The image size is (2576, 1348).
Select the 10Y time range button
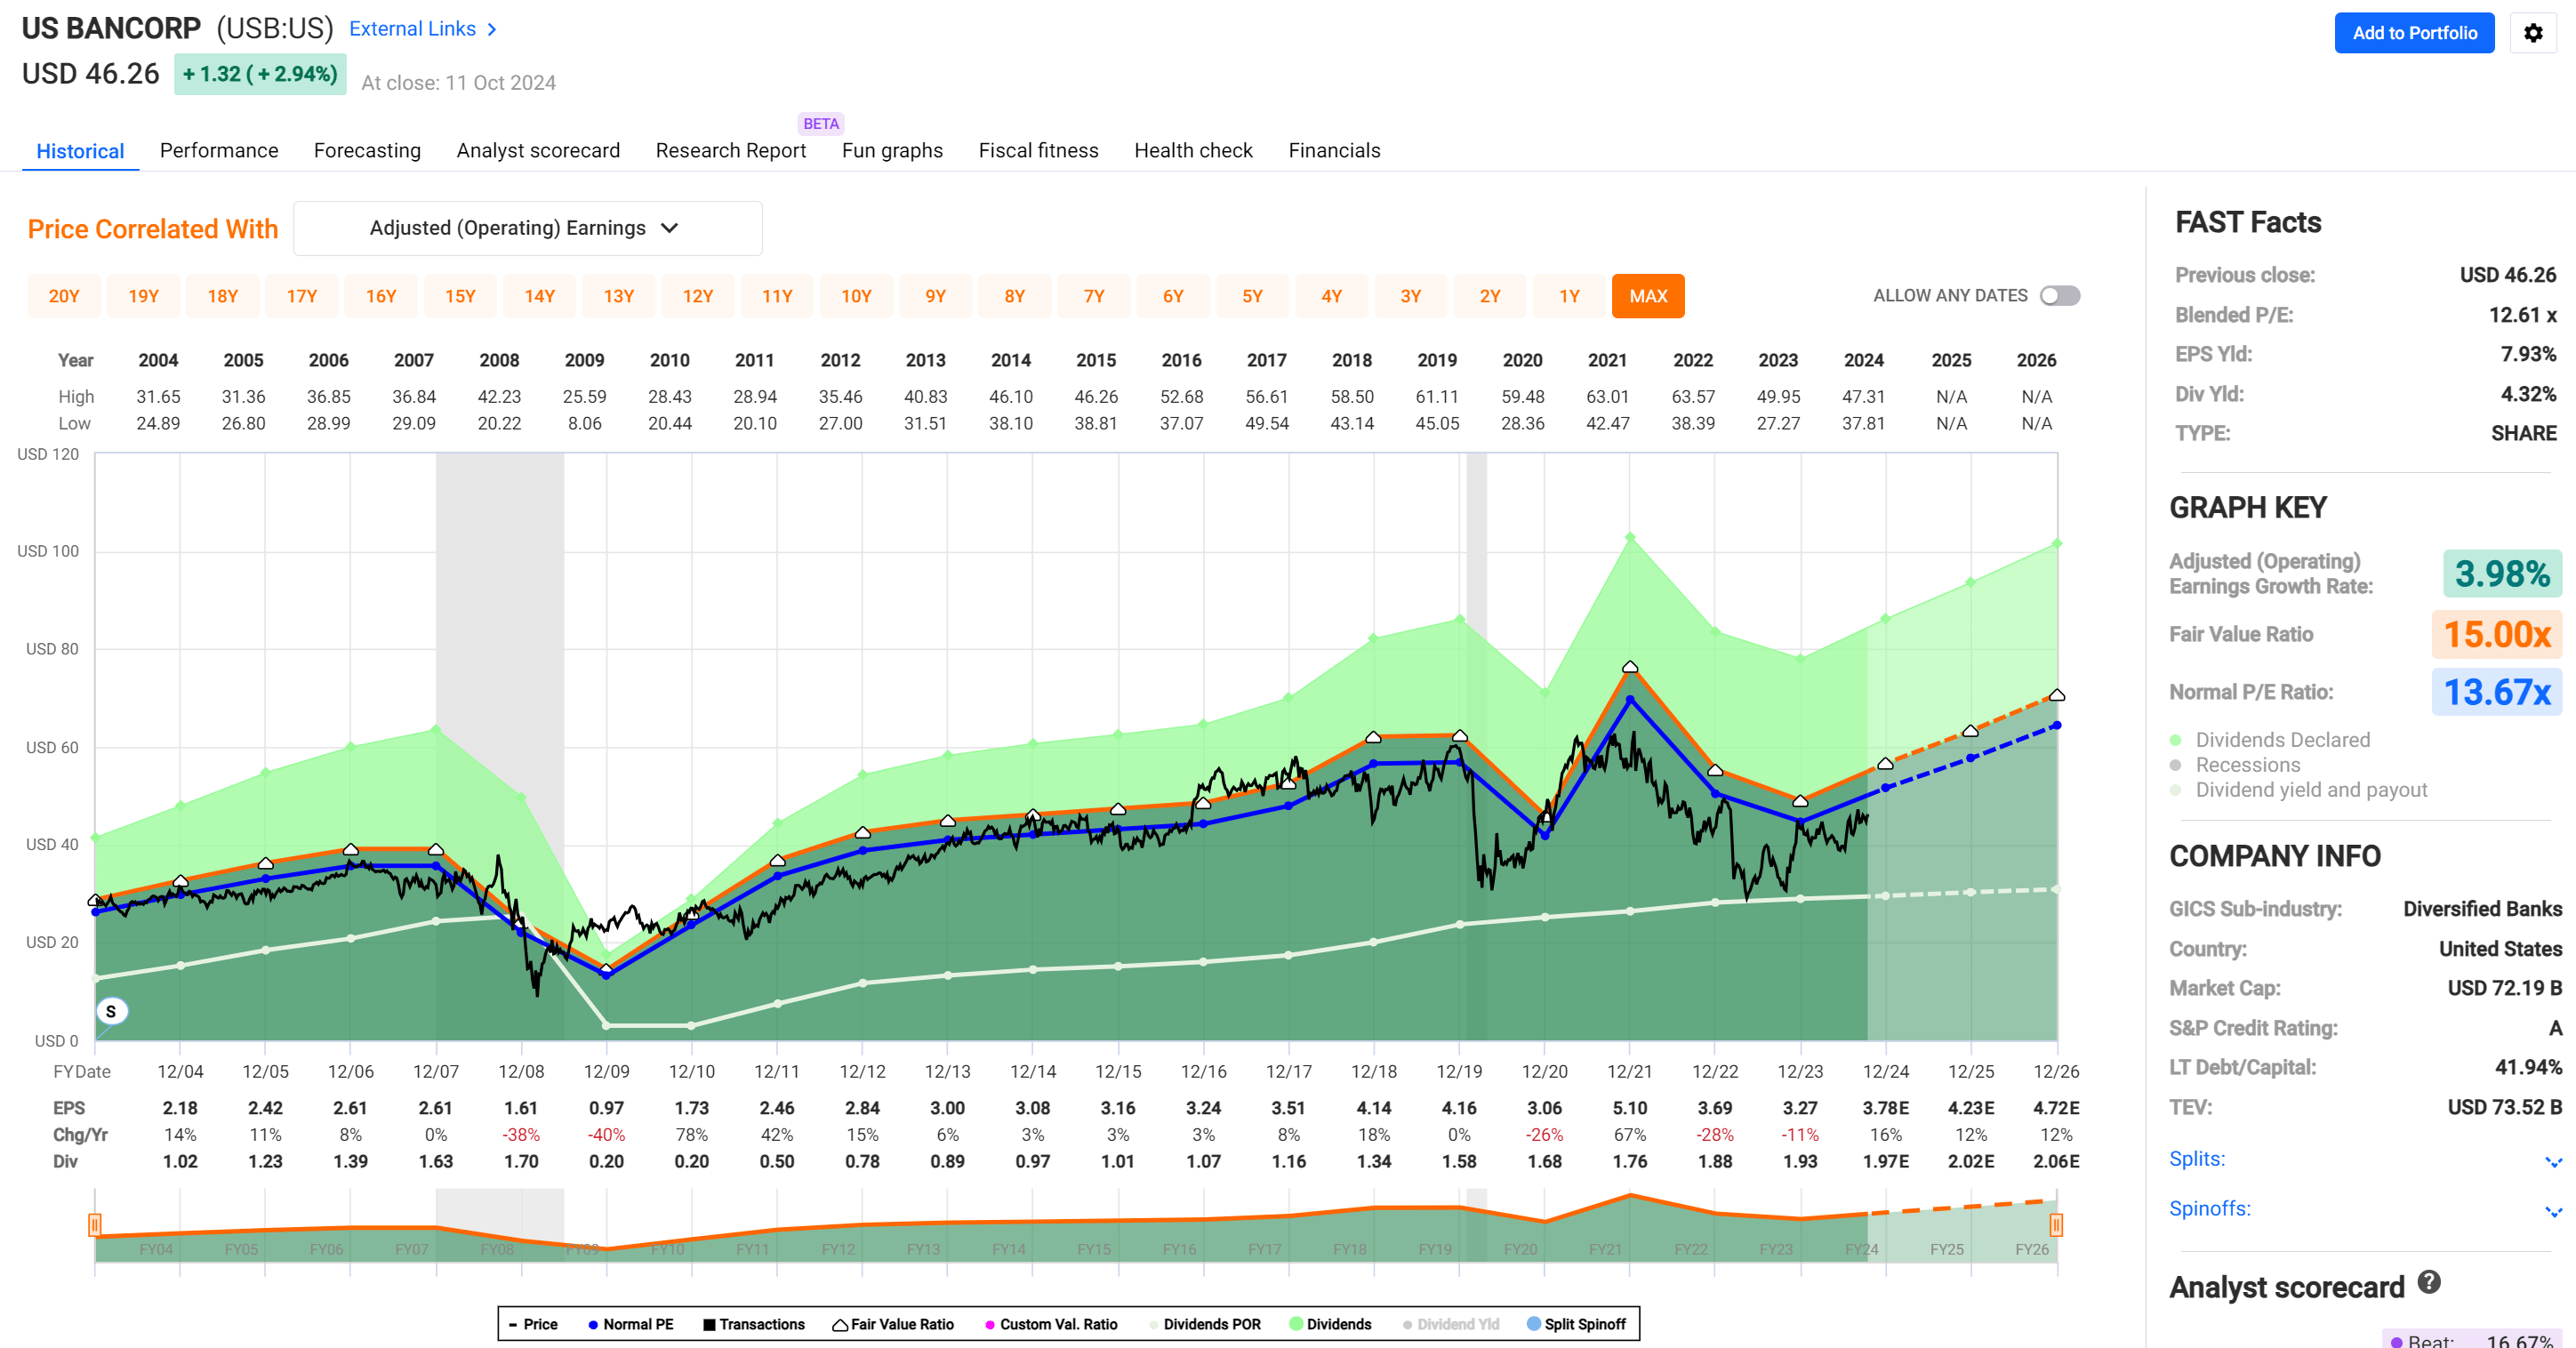click(856, 296)
